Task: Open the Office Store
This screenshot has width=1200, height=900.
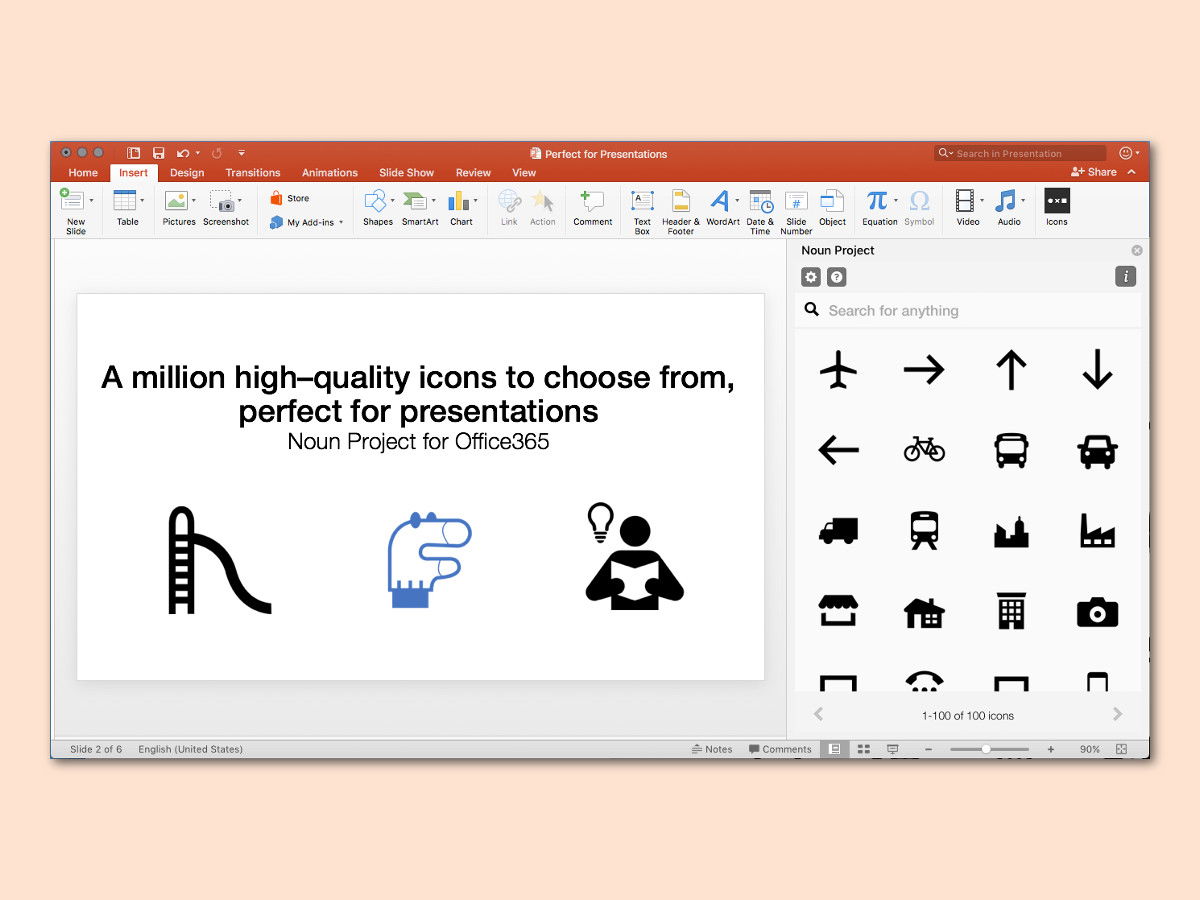Action: [x=290, y=198]
